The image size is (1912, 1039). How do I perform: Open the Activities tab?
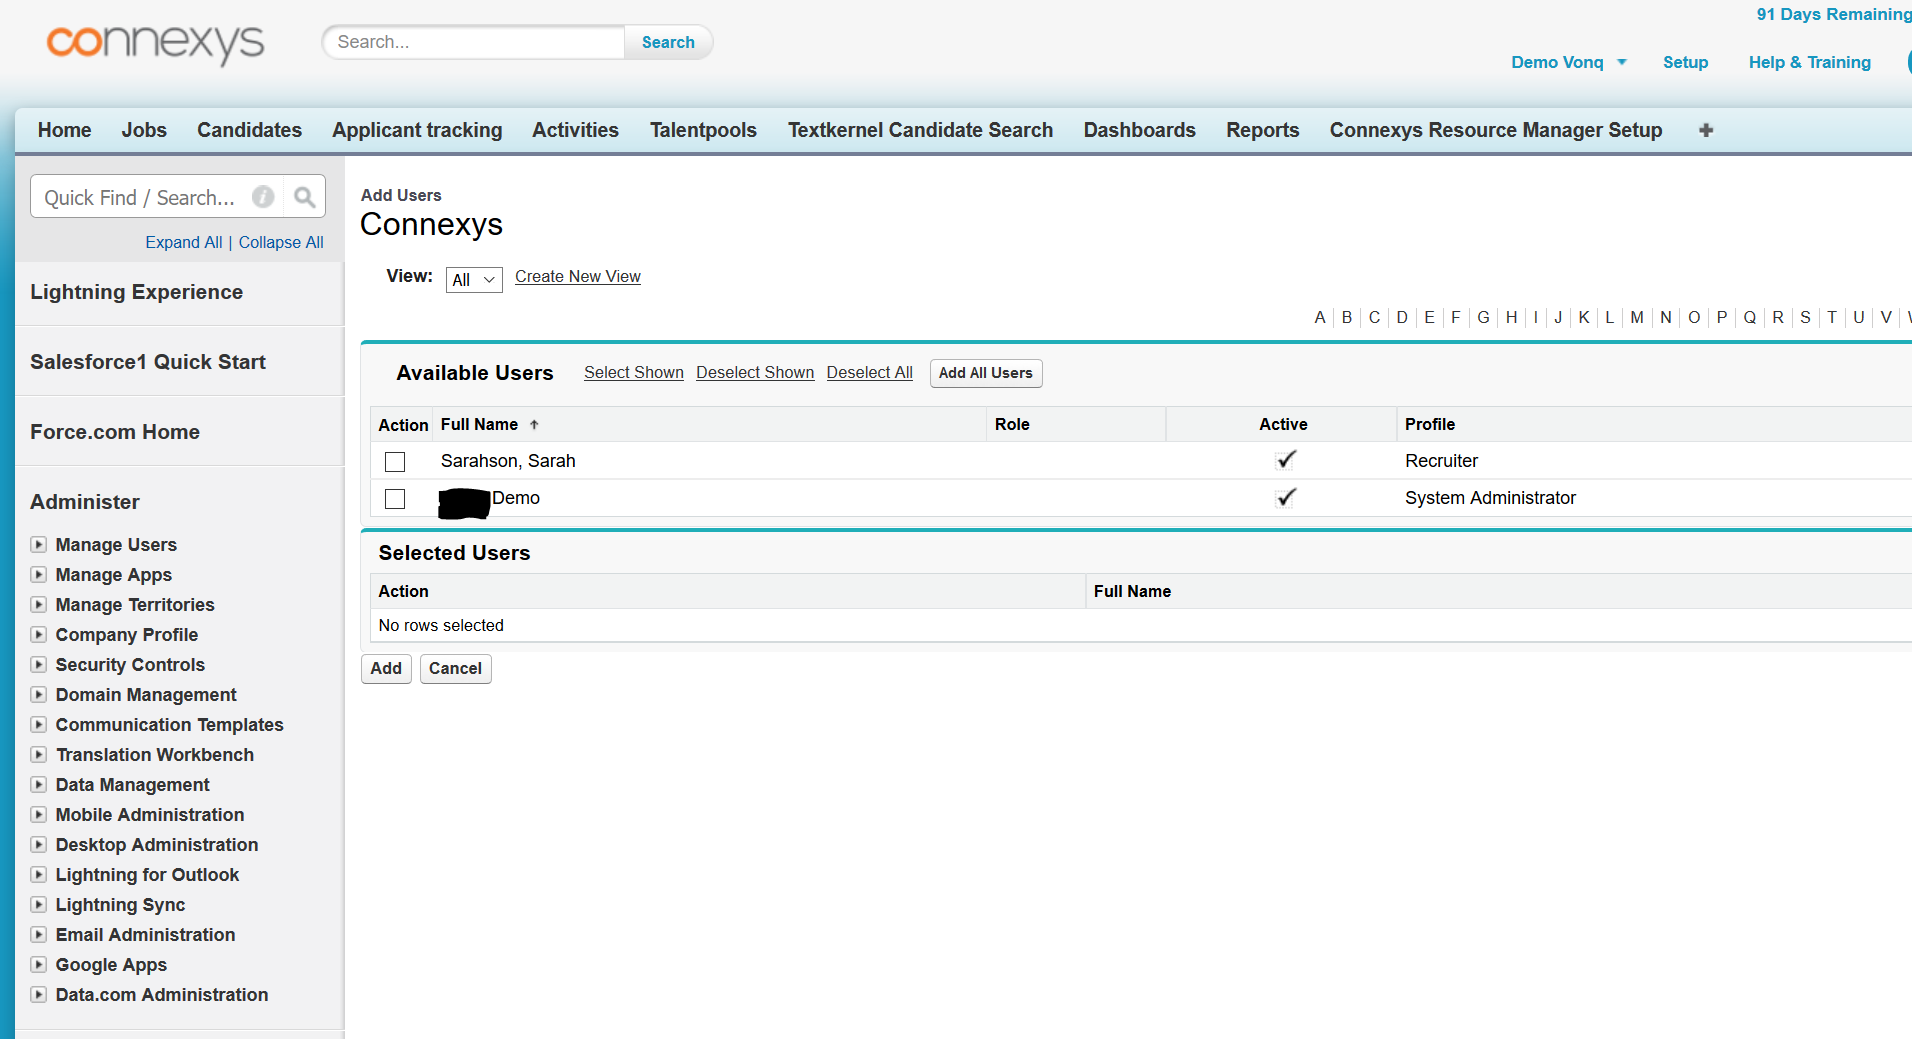pyautogui.click(x=575, y=130)
